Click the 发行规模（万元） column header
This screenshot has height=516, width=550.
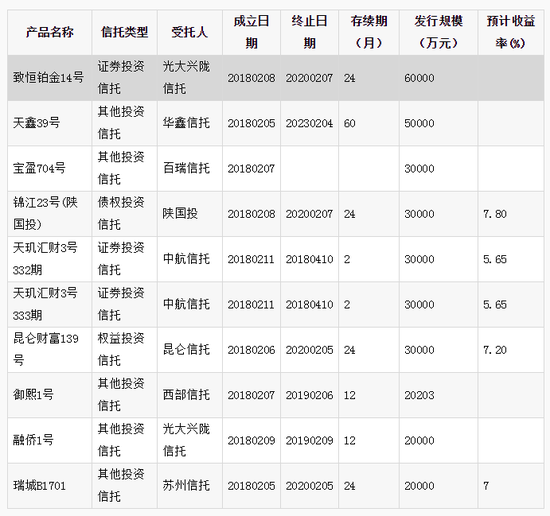coord(438,32)
